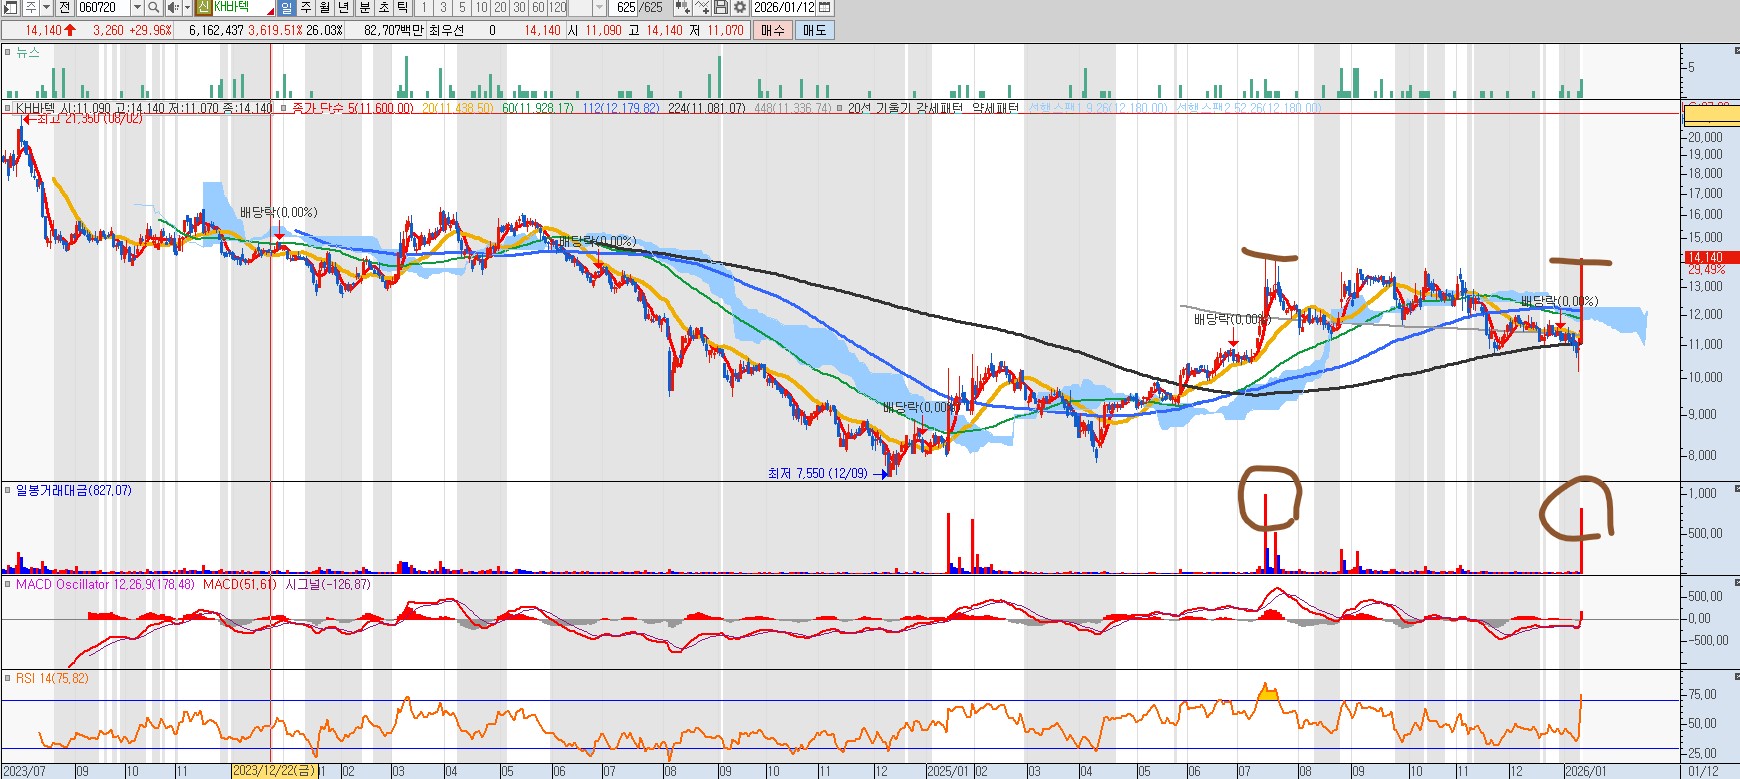
Task: Click the square marker before RSI 14
Action: 8,679
